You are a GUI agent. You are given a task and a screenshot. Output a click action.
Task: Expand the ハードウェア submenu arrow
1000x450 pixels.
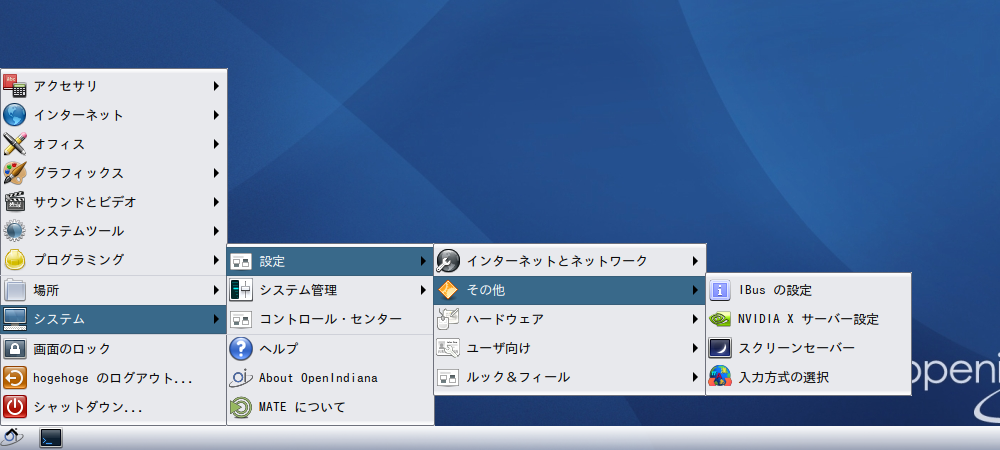pos(695,319)
